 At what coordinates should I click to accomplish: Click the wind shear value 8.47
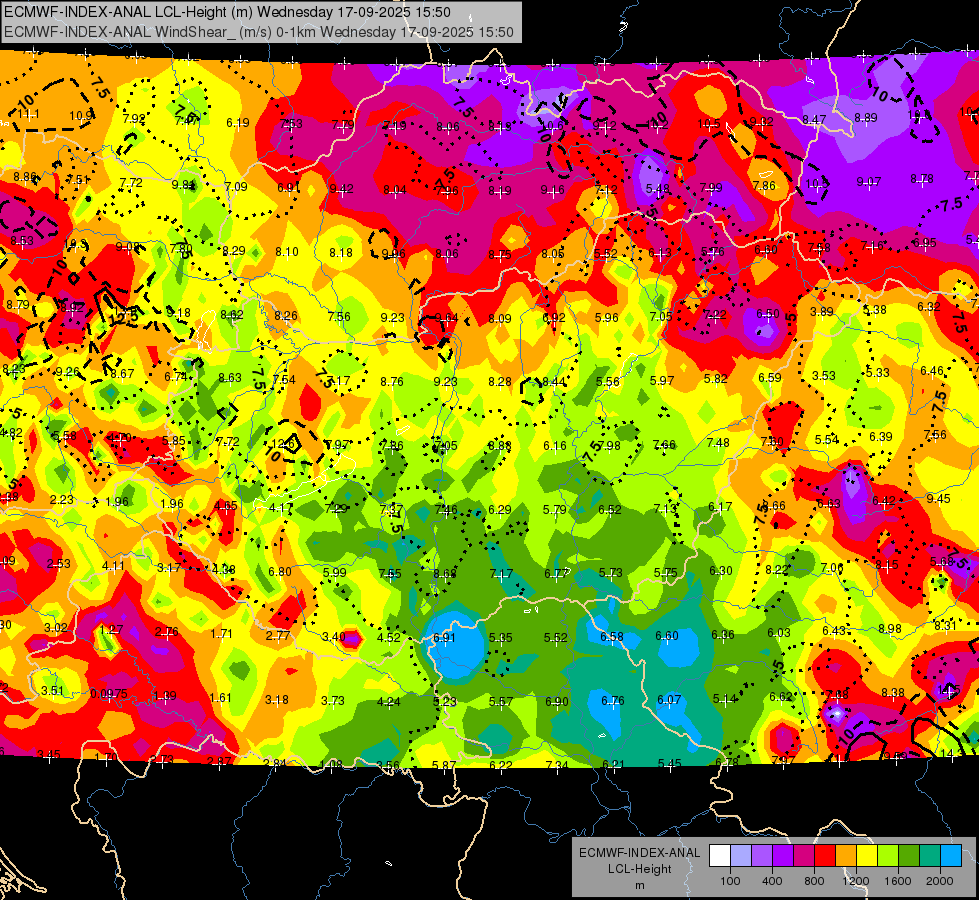click(814, 119)
